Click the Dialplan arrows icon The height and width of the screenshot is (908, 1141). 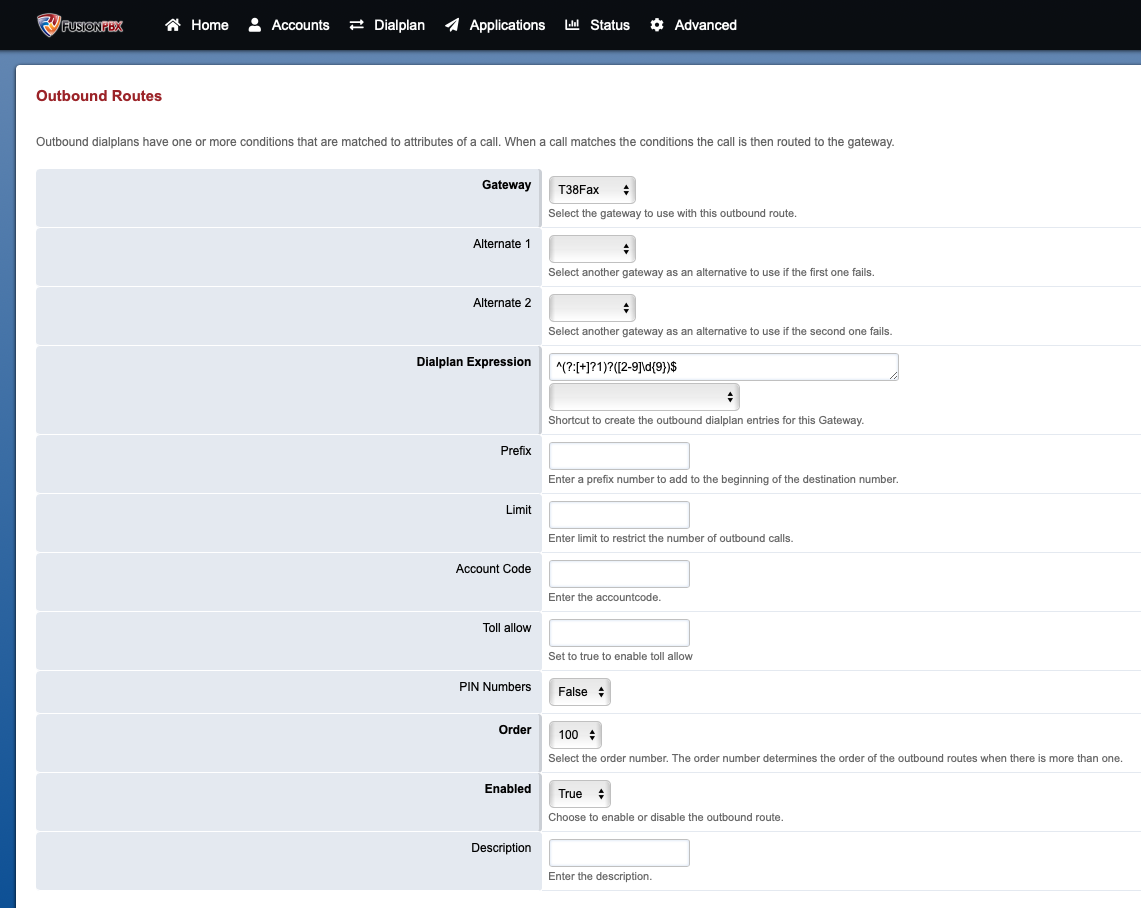[x=357, y=25]
